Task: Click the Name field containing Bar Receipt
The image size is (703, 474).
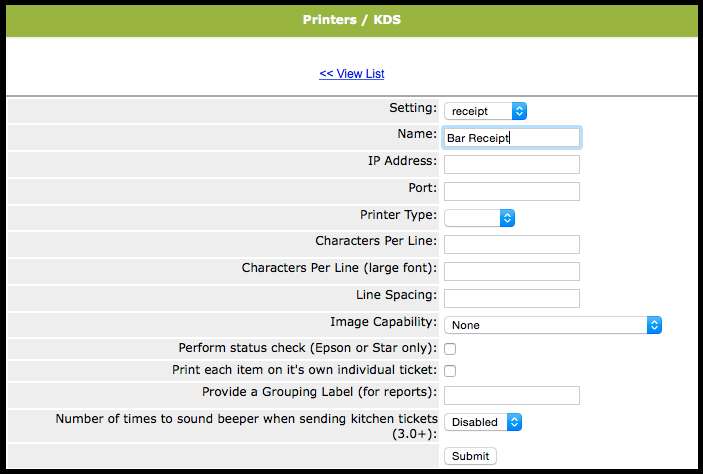Action: [512, 138]
